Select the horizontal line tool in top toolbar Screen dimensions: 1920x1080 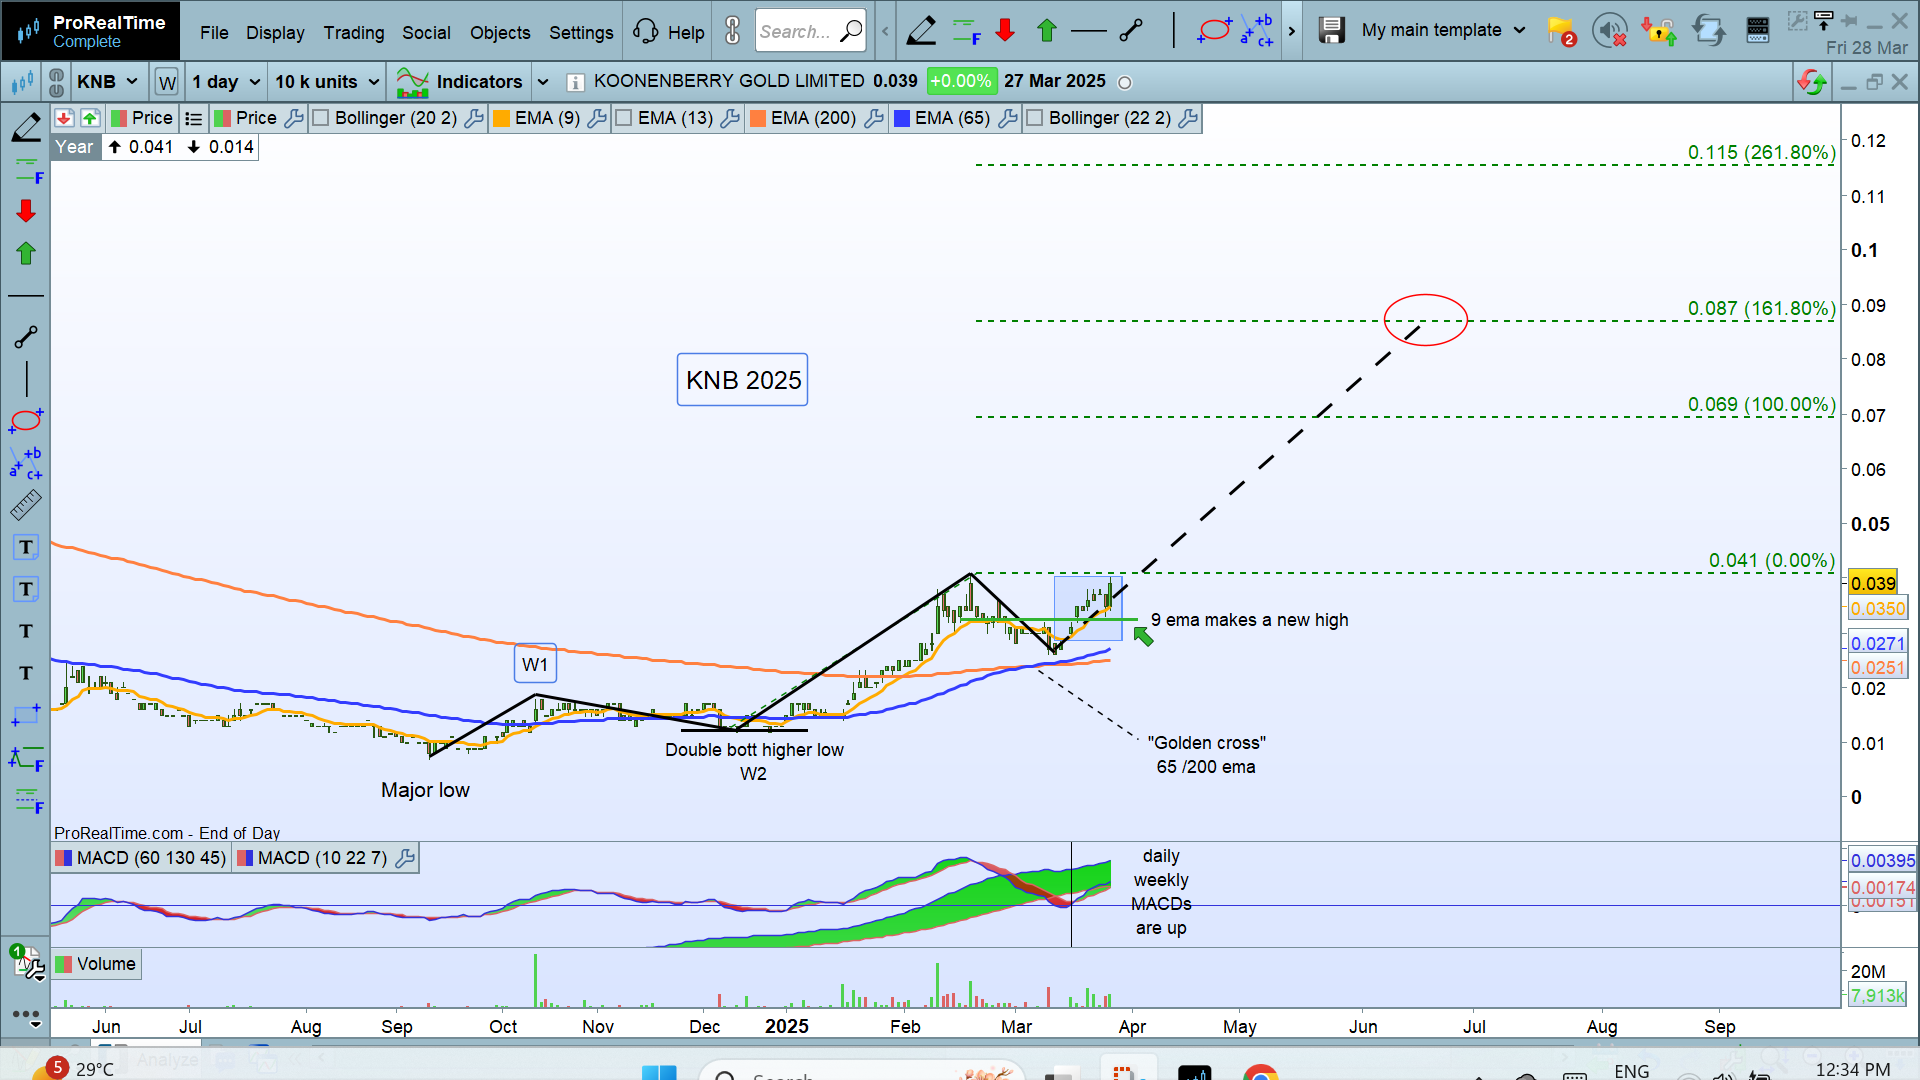[1088, 31]
